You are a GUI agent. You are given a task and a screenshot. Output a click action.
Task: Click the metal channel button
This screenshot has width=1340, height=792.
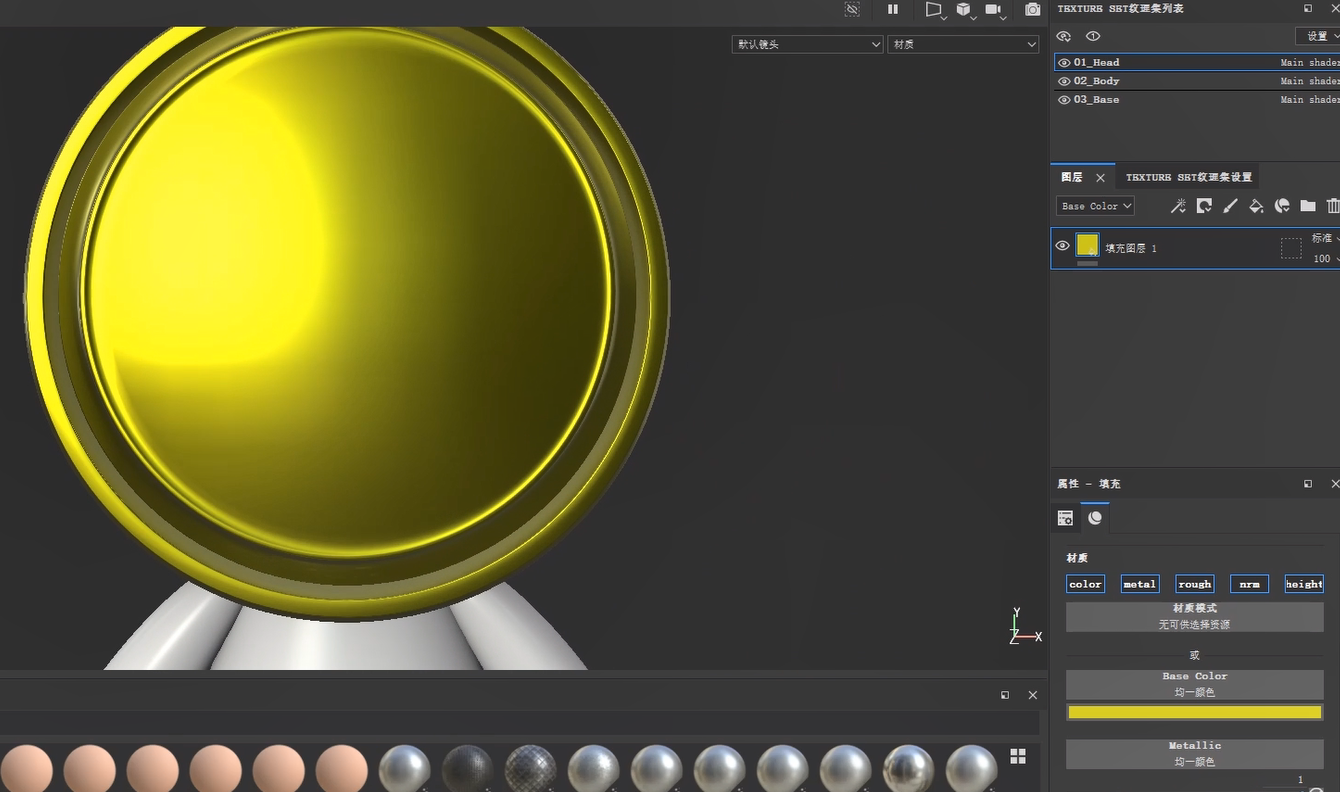click(x=1139, y=583)
